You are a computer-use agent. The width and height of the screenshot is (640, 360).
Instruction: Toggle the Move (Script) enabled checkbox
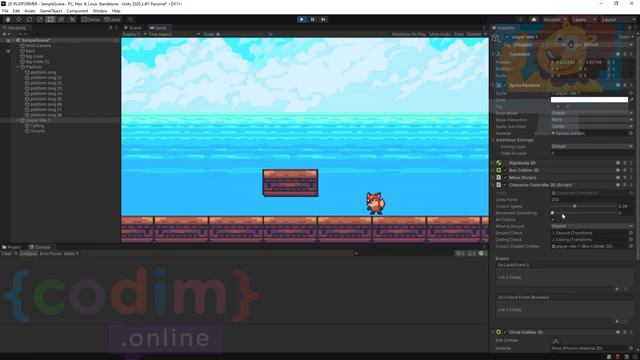pyautogui.click(x=505, y=178)
